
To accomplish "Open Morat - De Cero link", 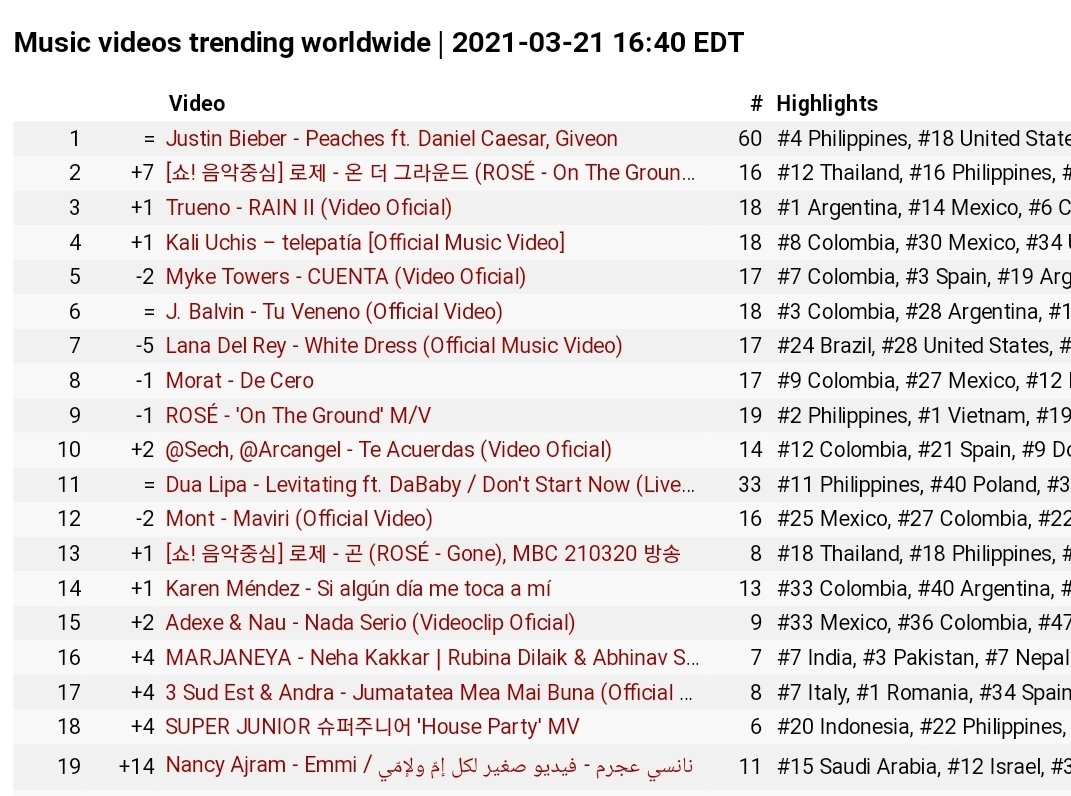I will click(x=240, y=381).
